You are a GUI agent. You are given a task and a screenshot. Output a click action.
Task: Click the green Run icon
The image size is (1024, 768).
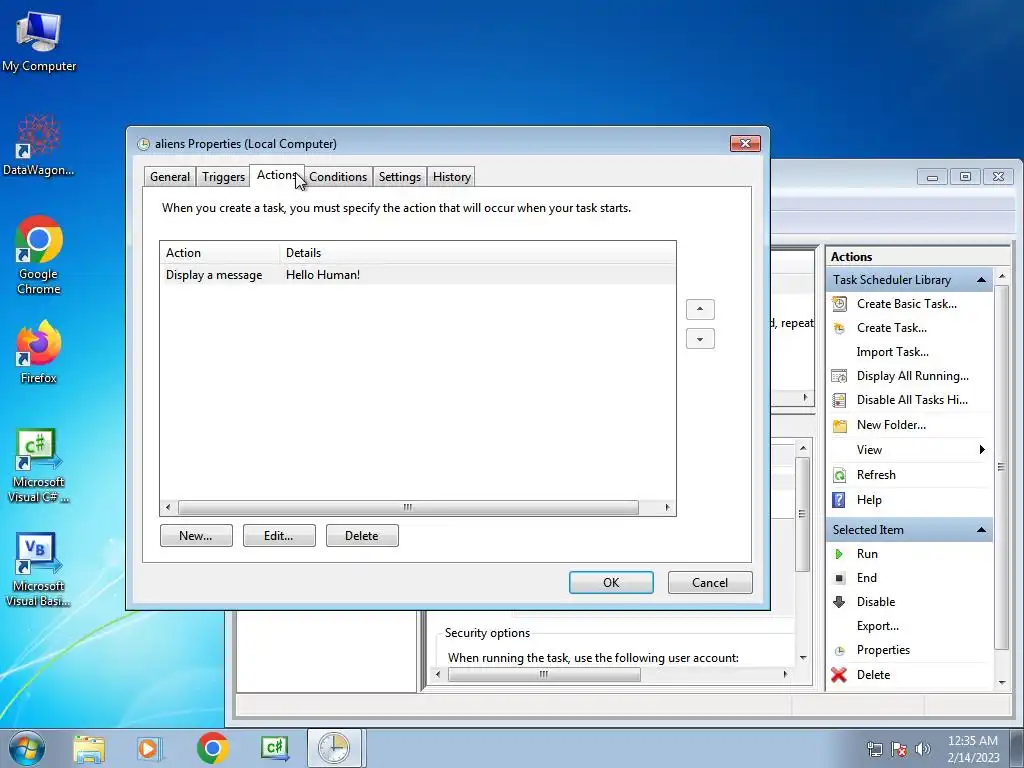[839, 554]
